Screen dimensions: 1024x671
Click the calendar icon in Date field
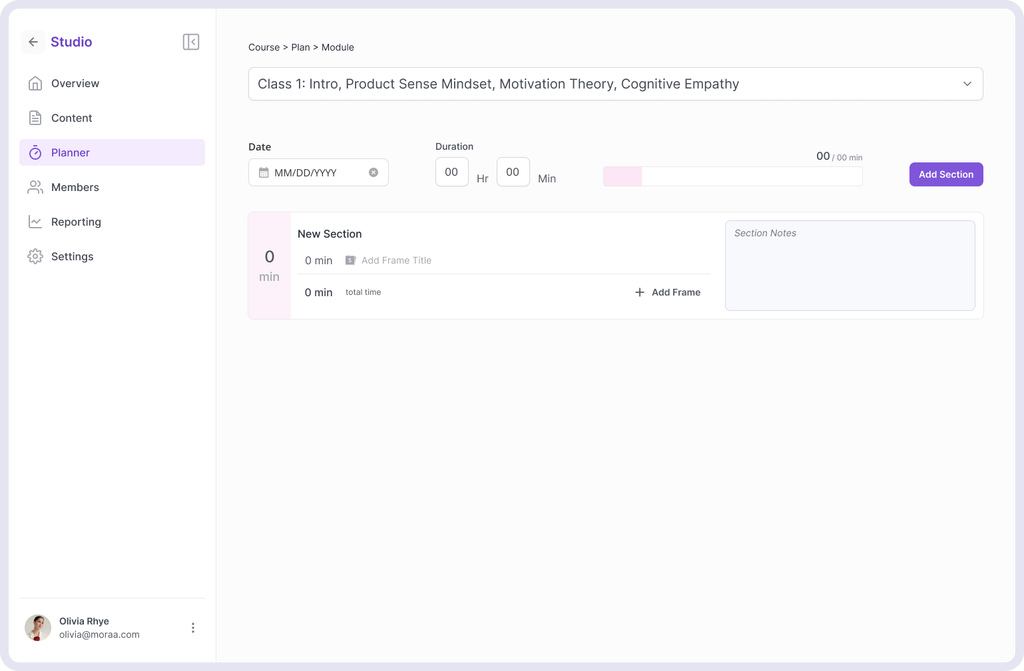[x=264, y=172]
